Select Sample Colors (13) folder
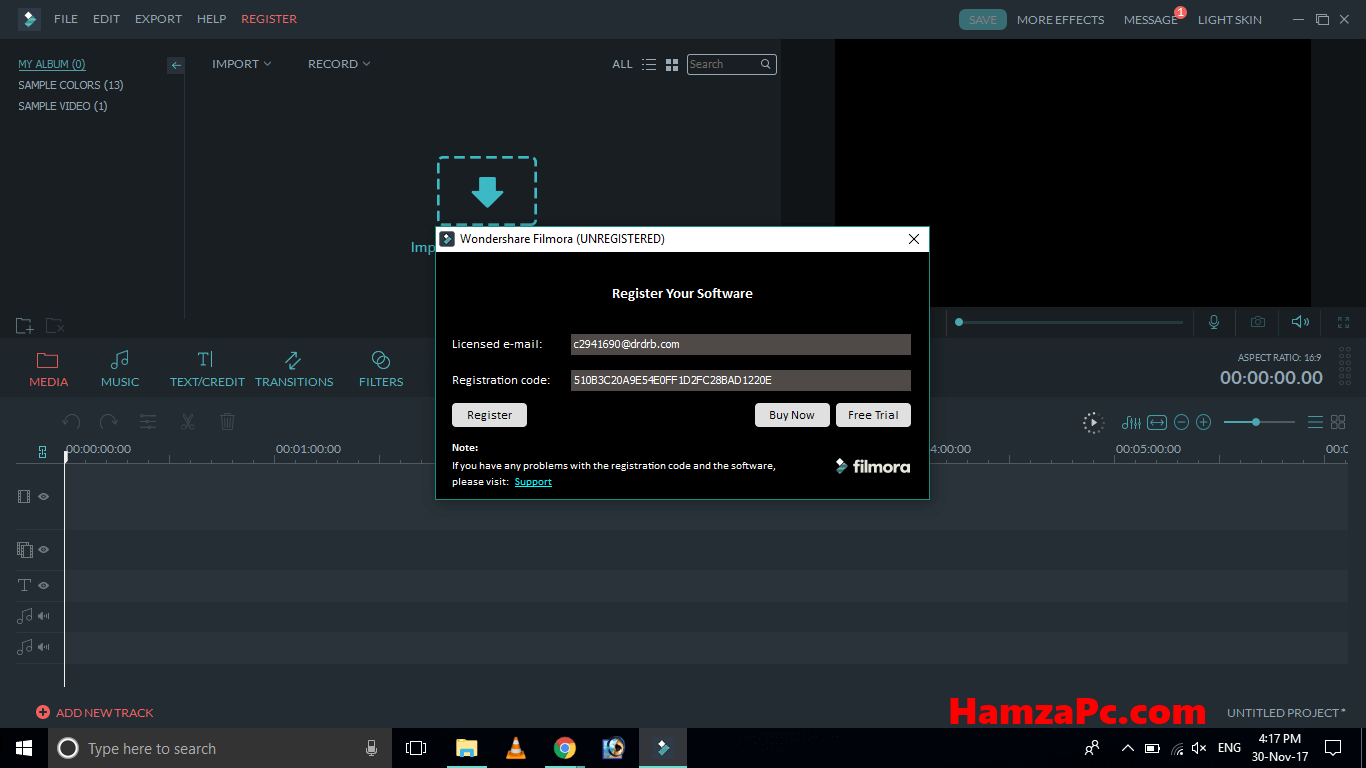This screenshot has height=768, width=1366. 71,85
